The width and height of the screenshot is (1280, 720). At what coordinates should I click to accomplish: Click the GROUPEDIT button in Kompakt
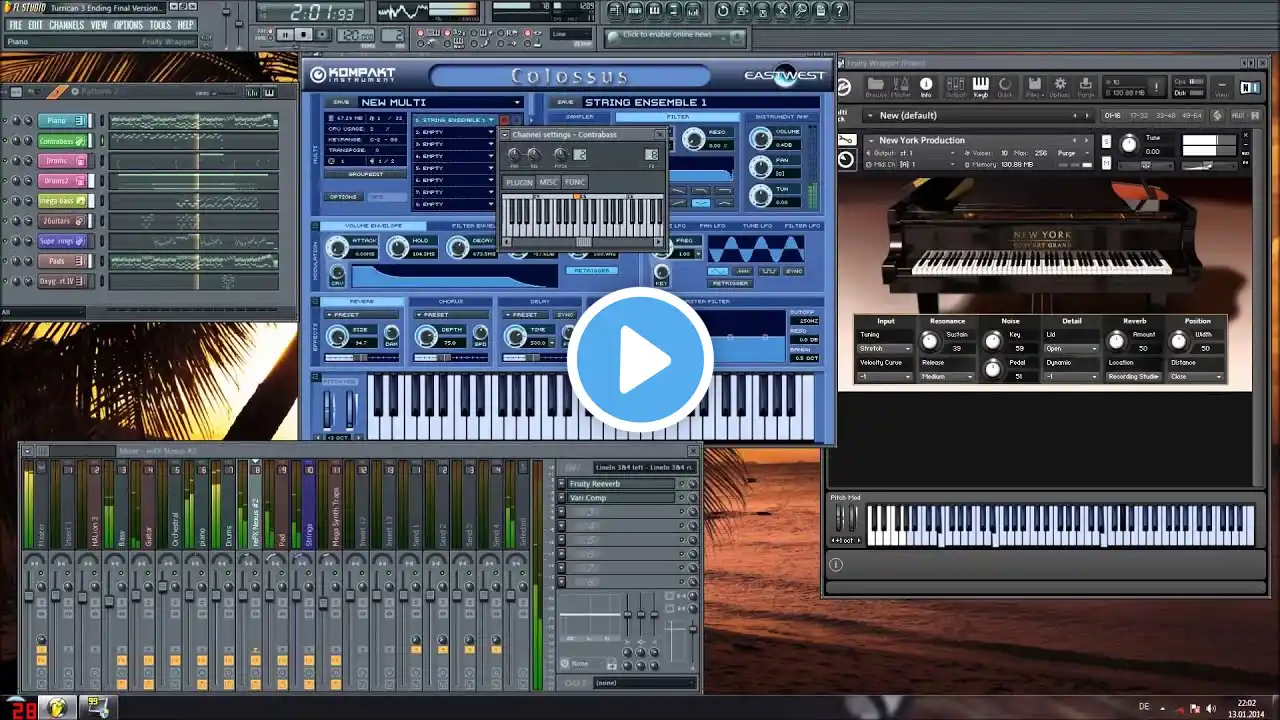coord(366,174)
